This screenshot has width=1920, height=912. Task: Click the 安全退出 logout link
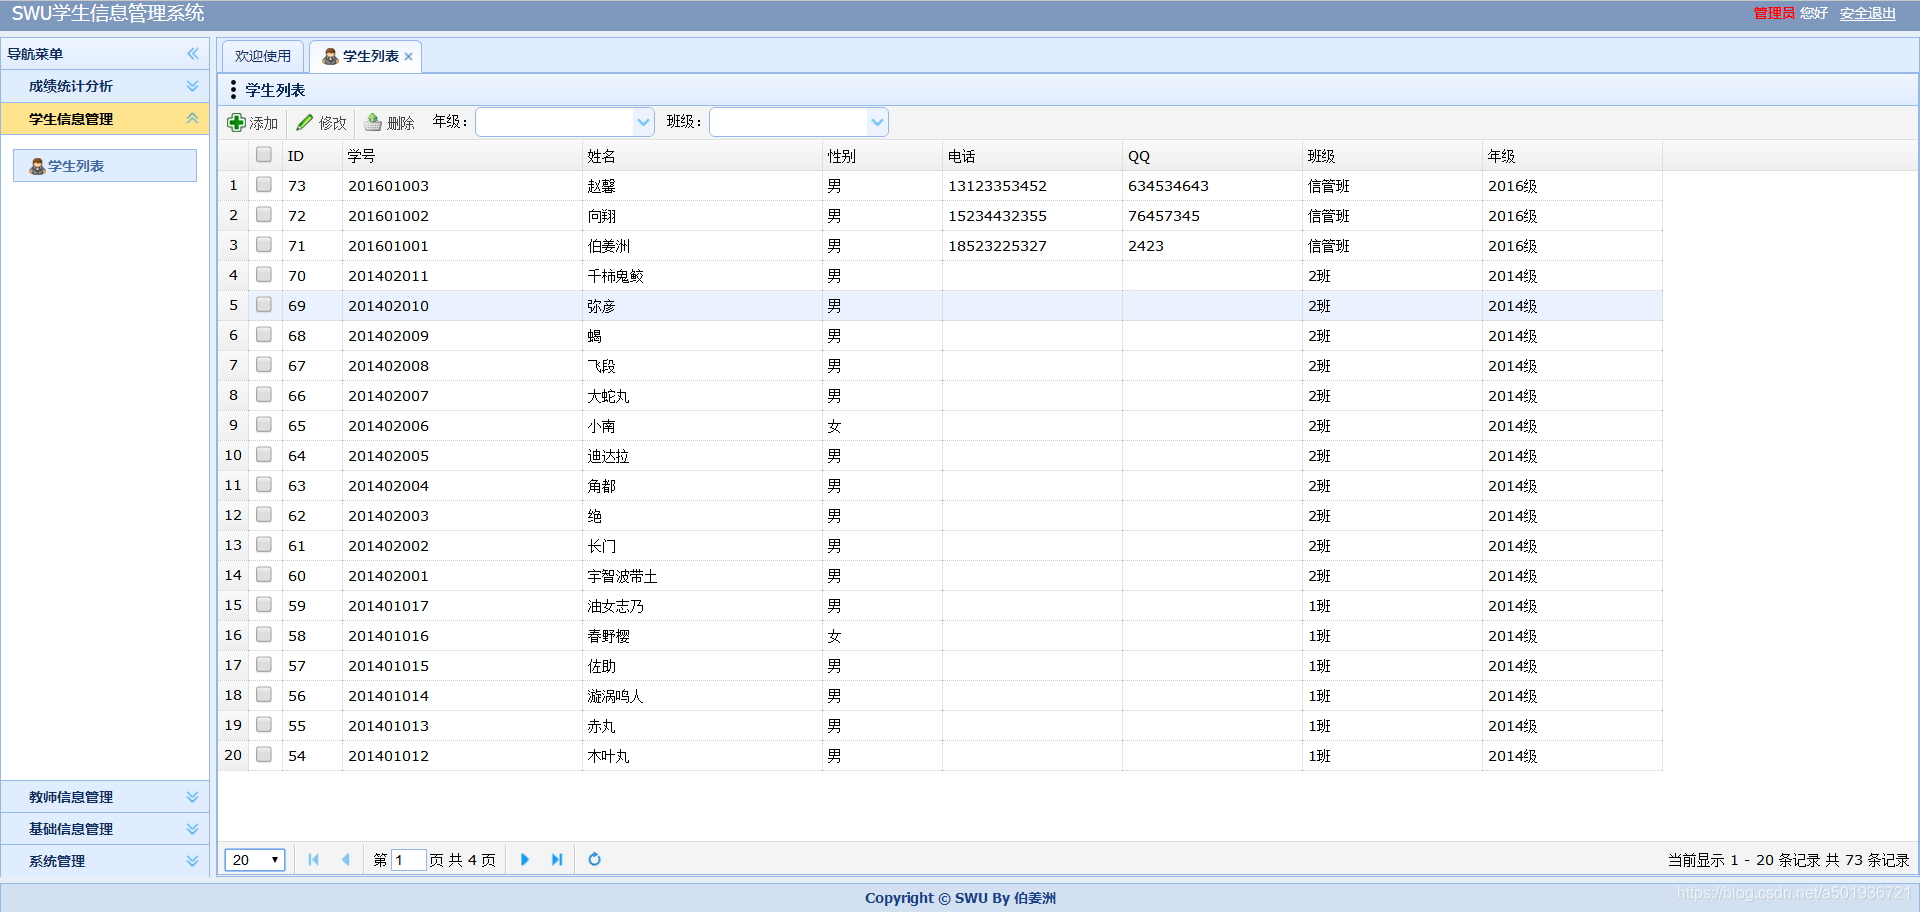coord(1868,13)
